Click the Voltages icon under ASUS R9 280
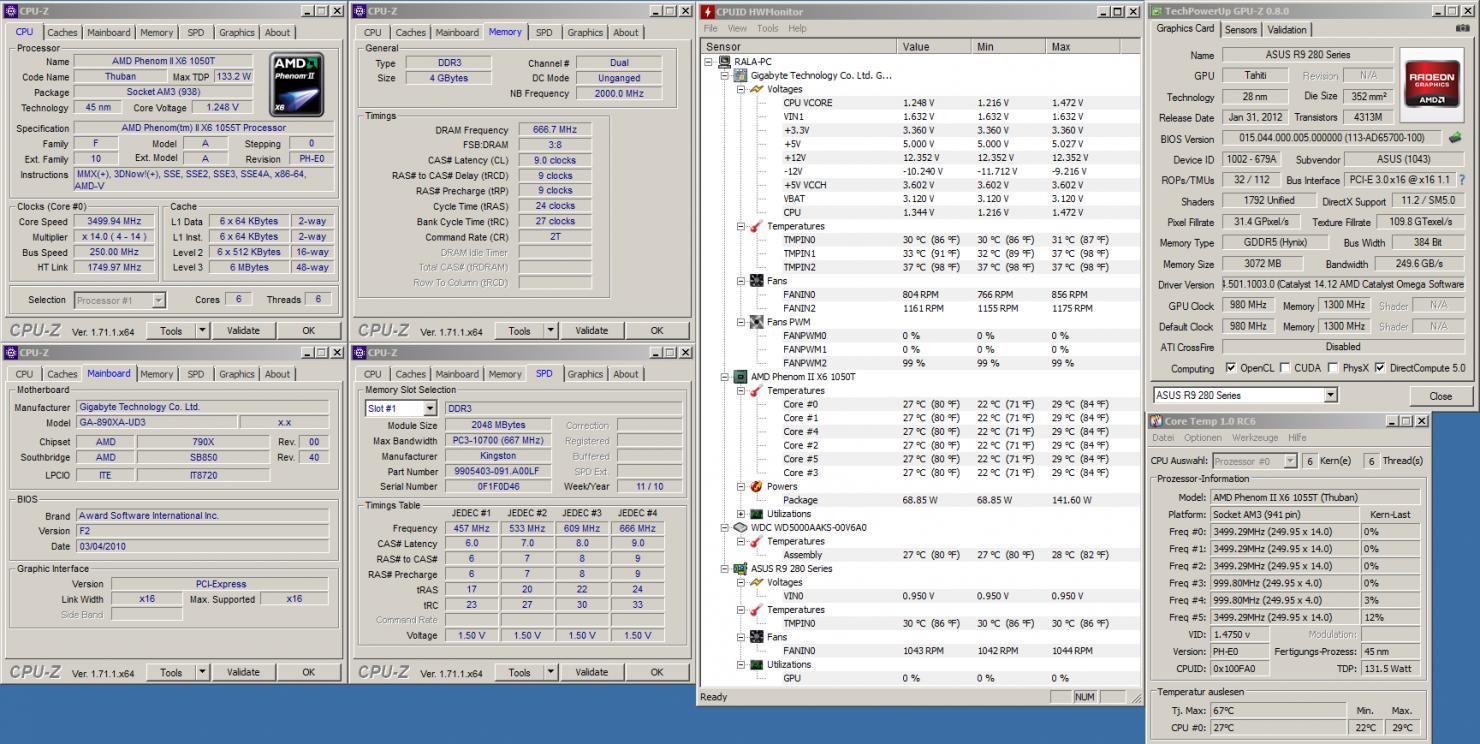Viewport: 1480px width, 744px height. (x=757, y=582)
